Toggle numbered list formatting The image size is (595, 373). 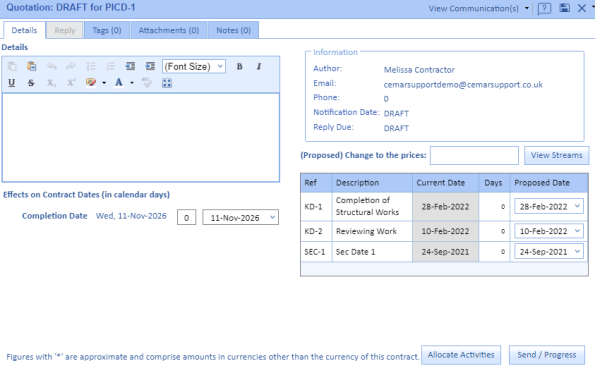110,66
